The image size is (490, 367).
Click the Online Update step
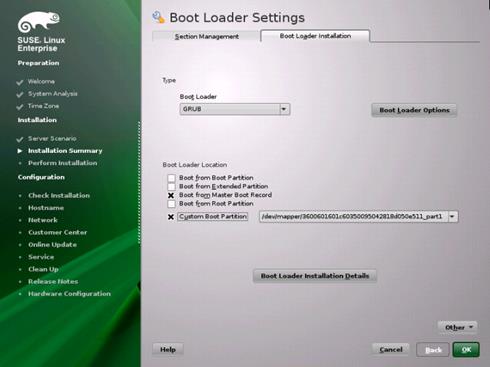tap(53, 245)
